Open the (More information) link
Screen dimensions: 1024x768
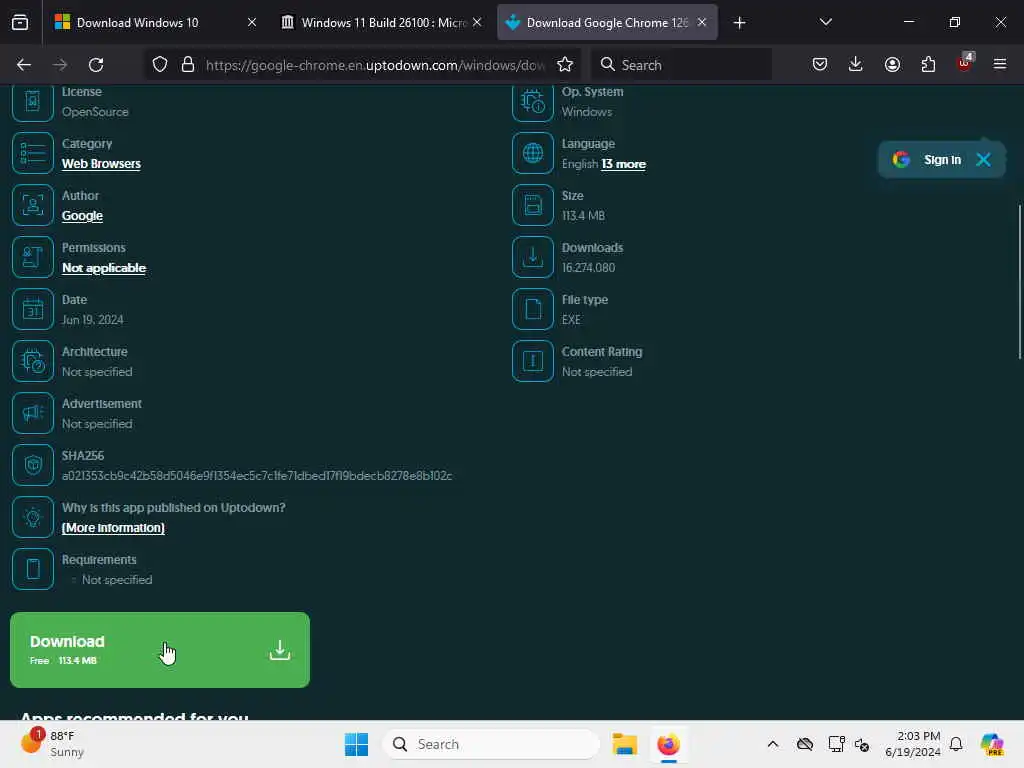[x=113, y=528]
